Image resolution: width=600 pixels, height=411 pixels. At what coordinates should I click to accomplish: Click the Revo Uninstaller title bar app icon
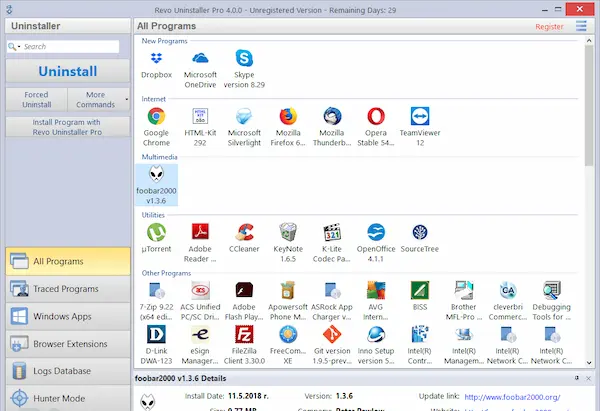click(x=9, y=10)
